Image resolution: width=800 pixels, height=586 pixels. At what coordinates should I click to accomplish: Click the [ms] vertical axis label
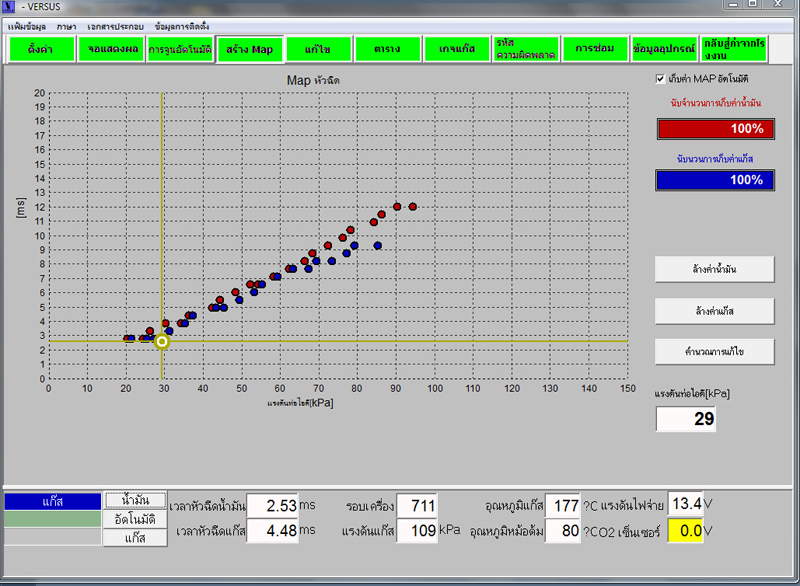coord(20,208)
